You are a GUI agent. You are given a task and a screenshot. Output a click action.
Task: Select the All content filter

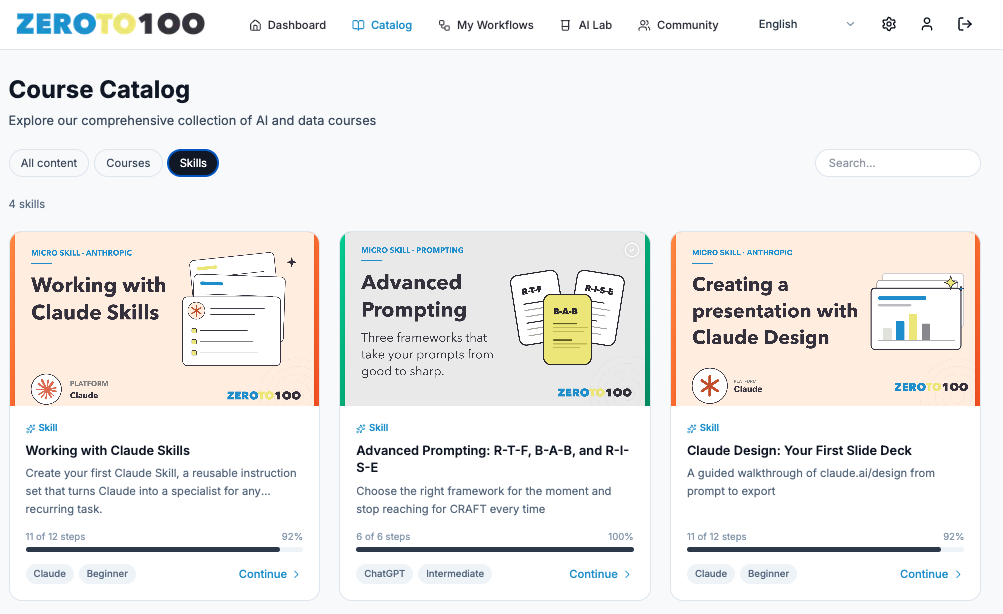tap(49, 163)
